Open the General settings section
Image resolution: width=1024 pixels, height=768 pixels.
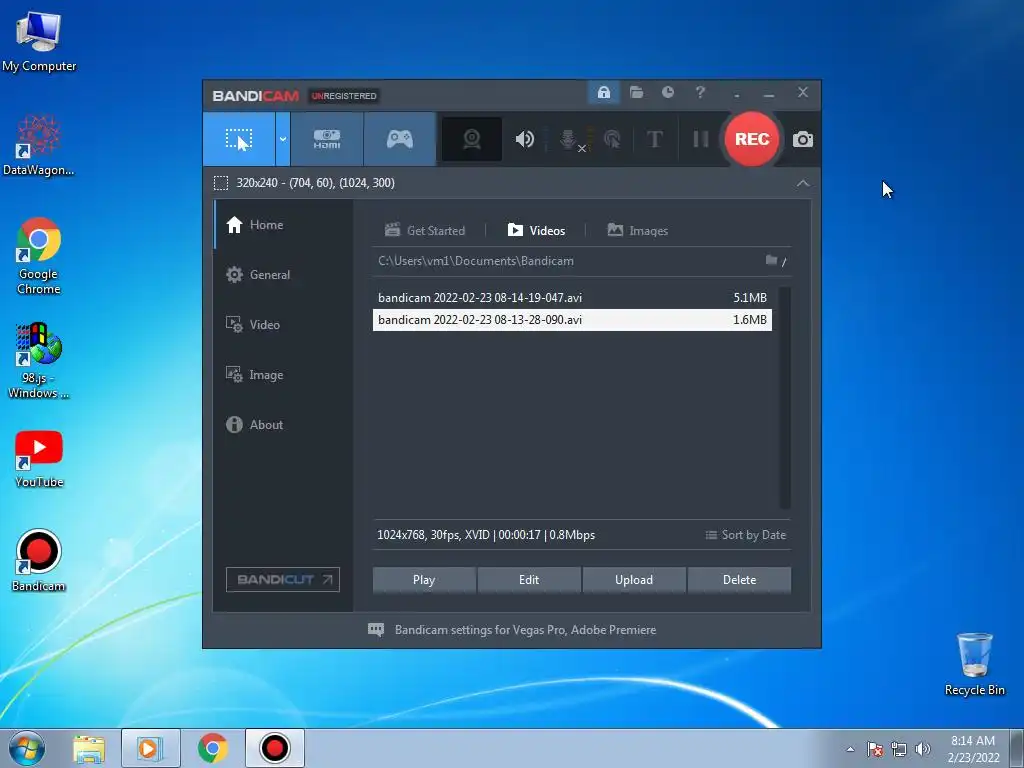(x=283, y=275)
